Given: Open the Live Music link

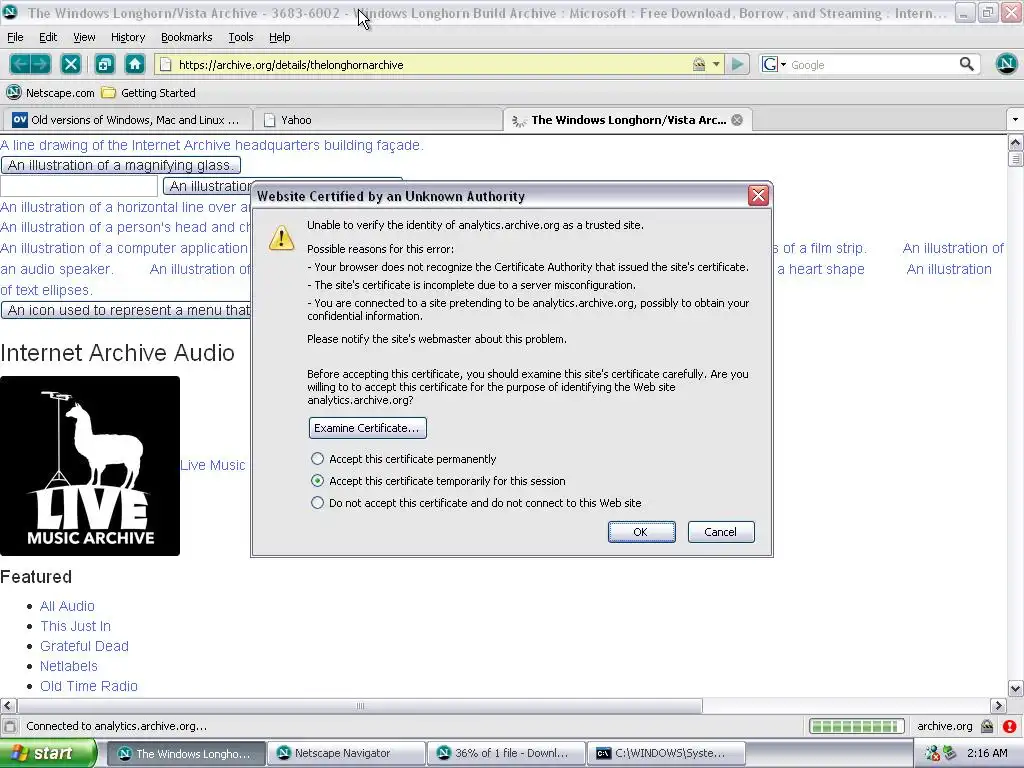Looking at the screenshot, I should 213,465.
